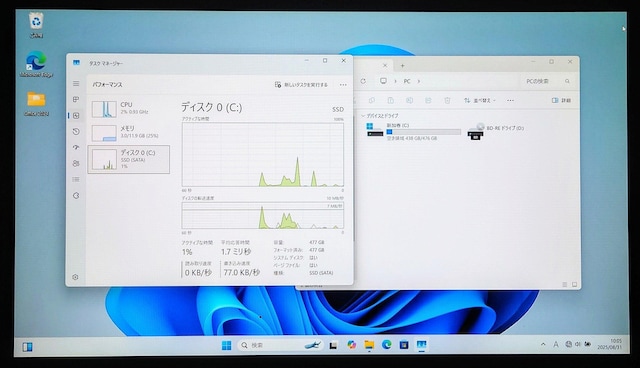Select PC breadcrumb in Explorer address bar
Viewport: 640px width, 368px height.
pos(407,81)
